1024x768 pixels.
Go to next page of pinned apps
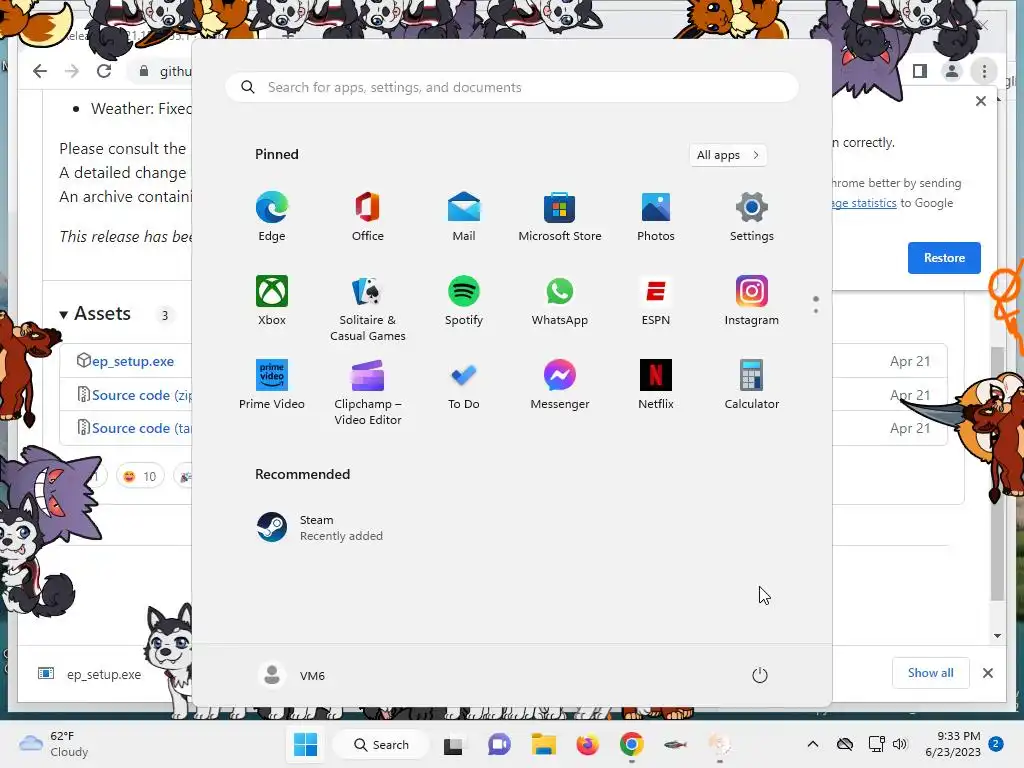pos(816,311)
